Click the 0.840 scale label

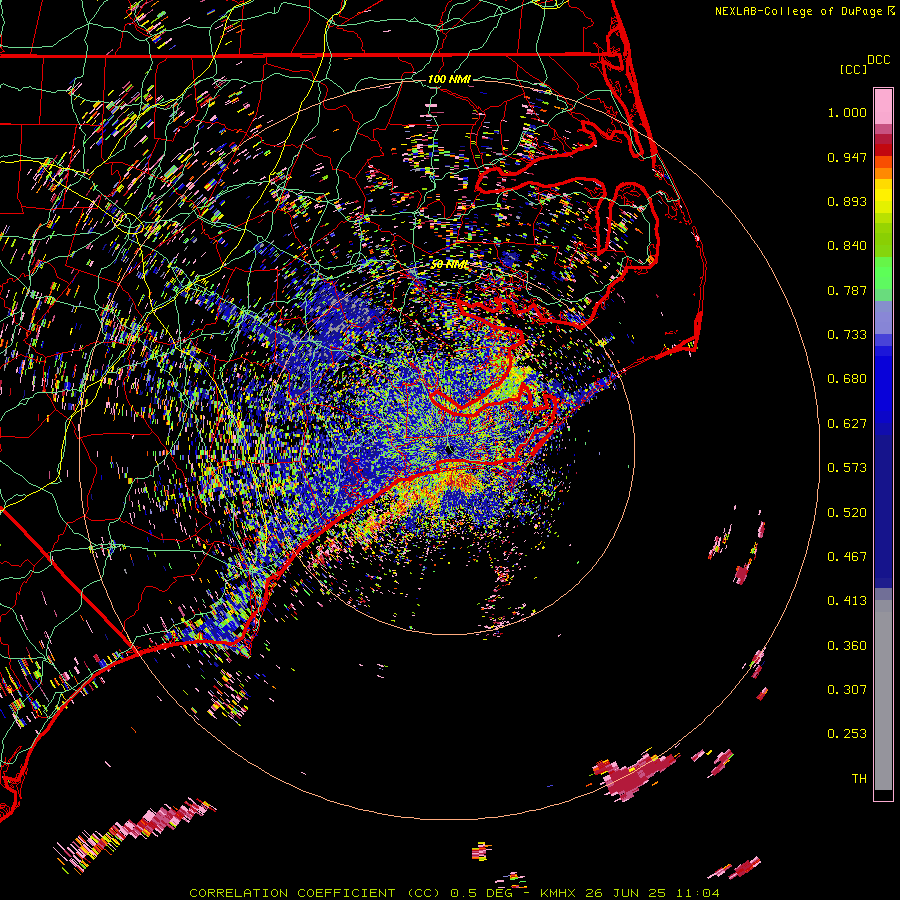847,246
